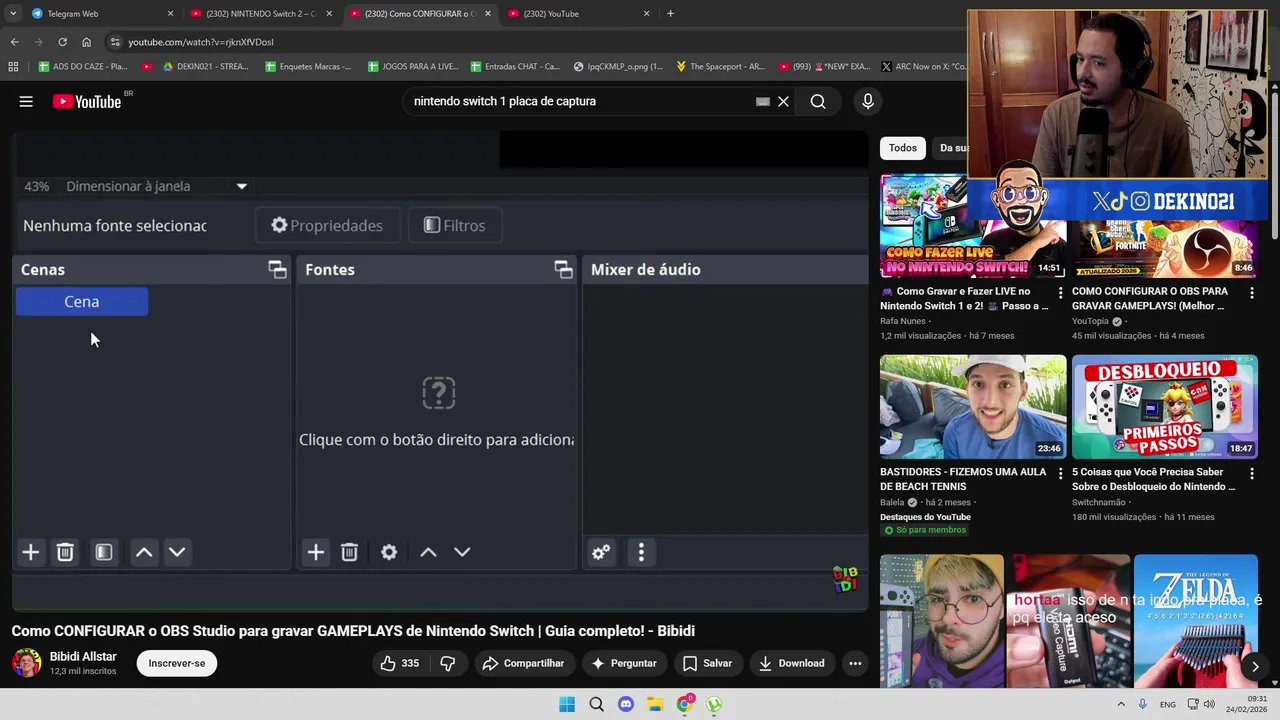Move the source up in the Fontes toolbar
The image size is (1280, 720).
coord(428,552)
